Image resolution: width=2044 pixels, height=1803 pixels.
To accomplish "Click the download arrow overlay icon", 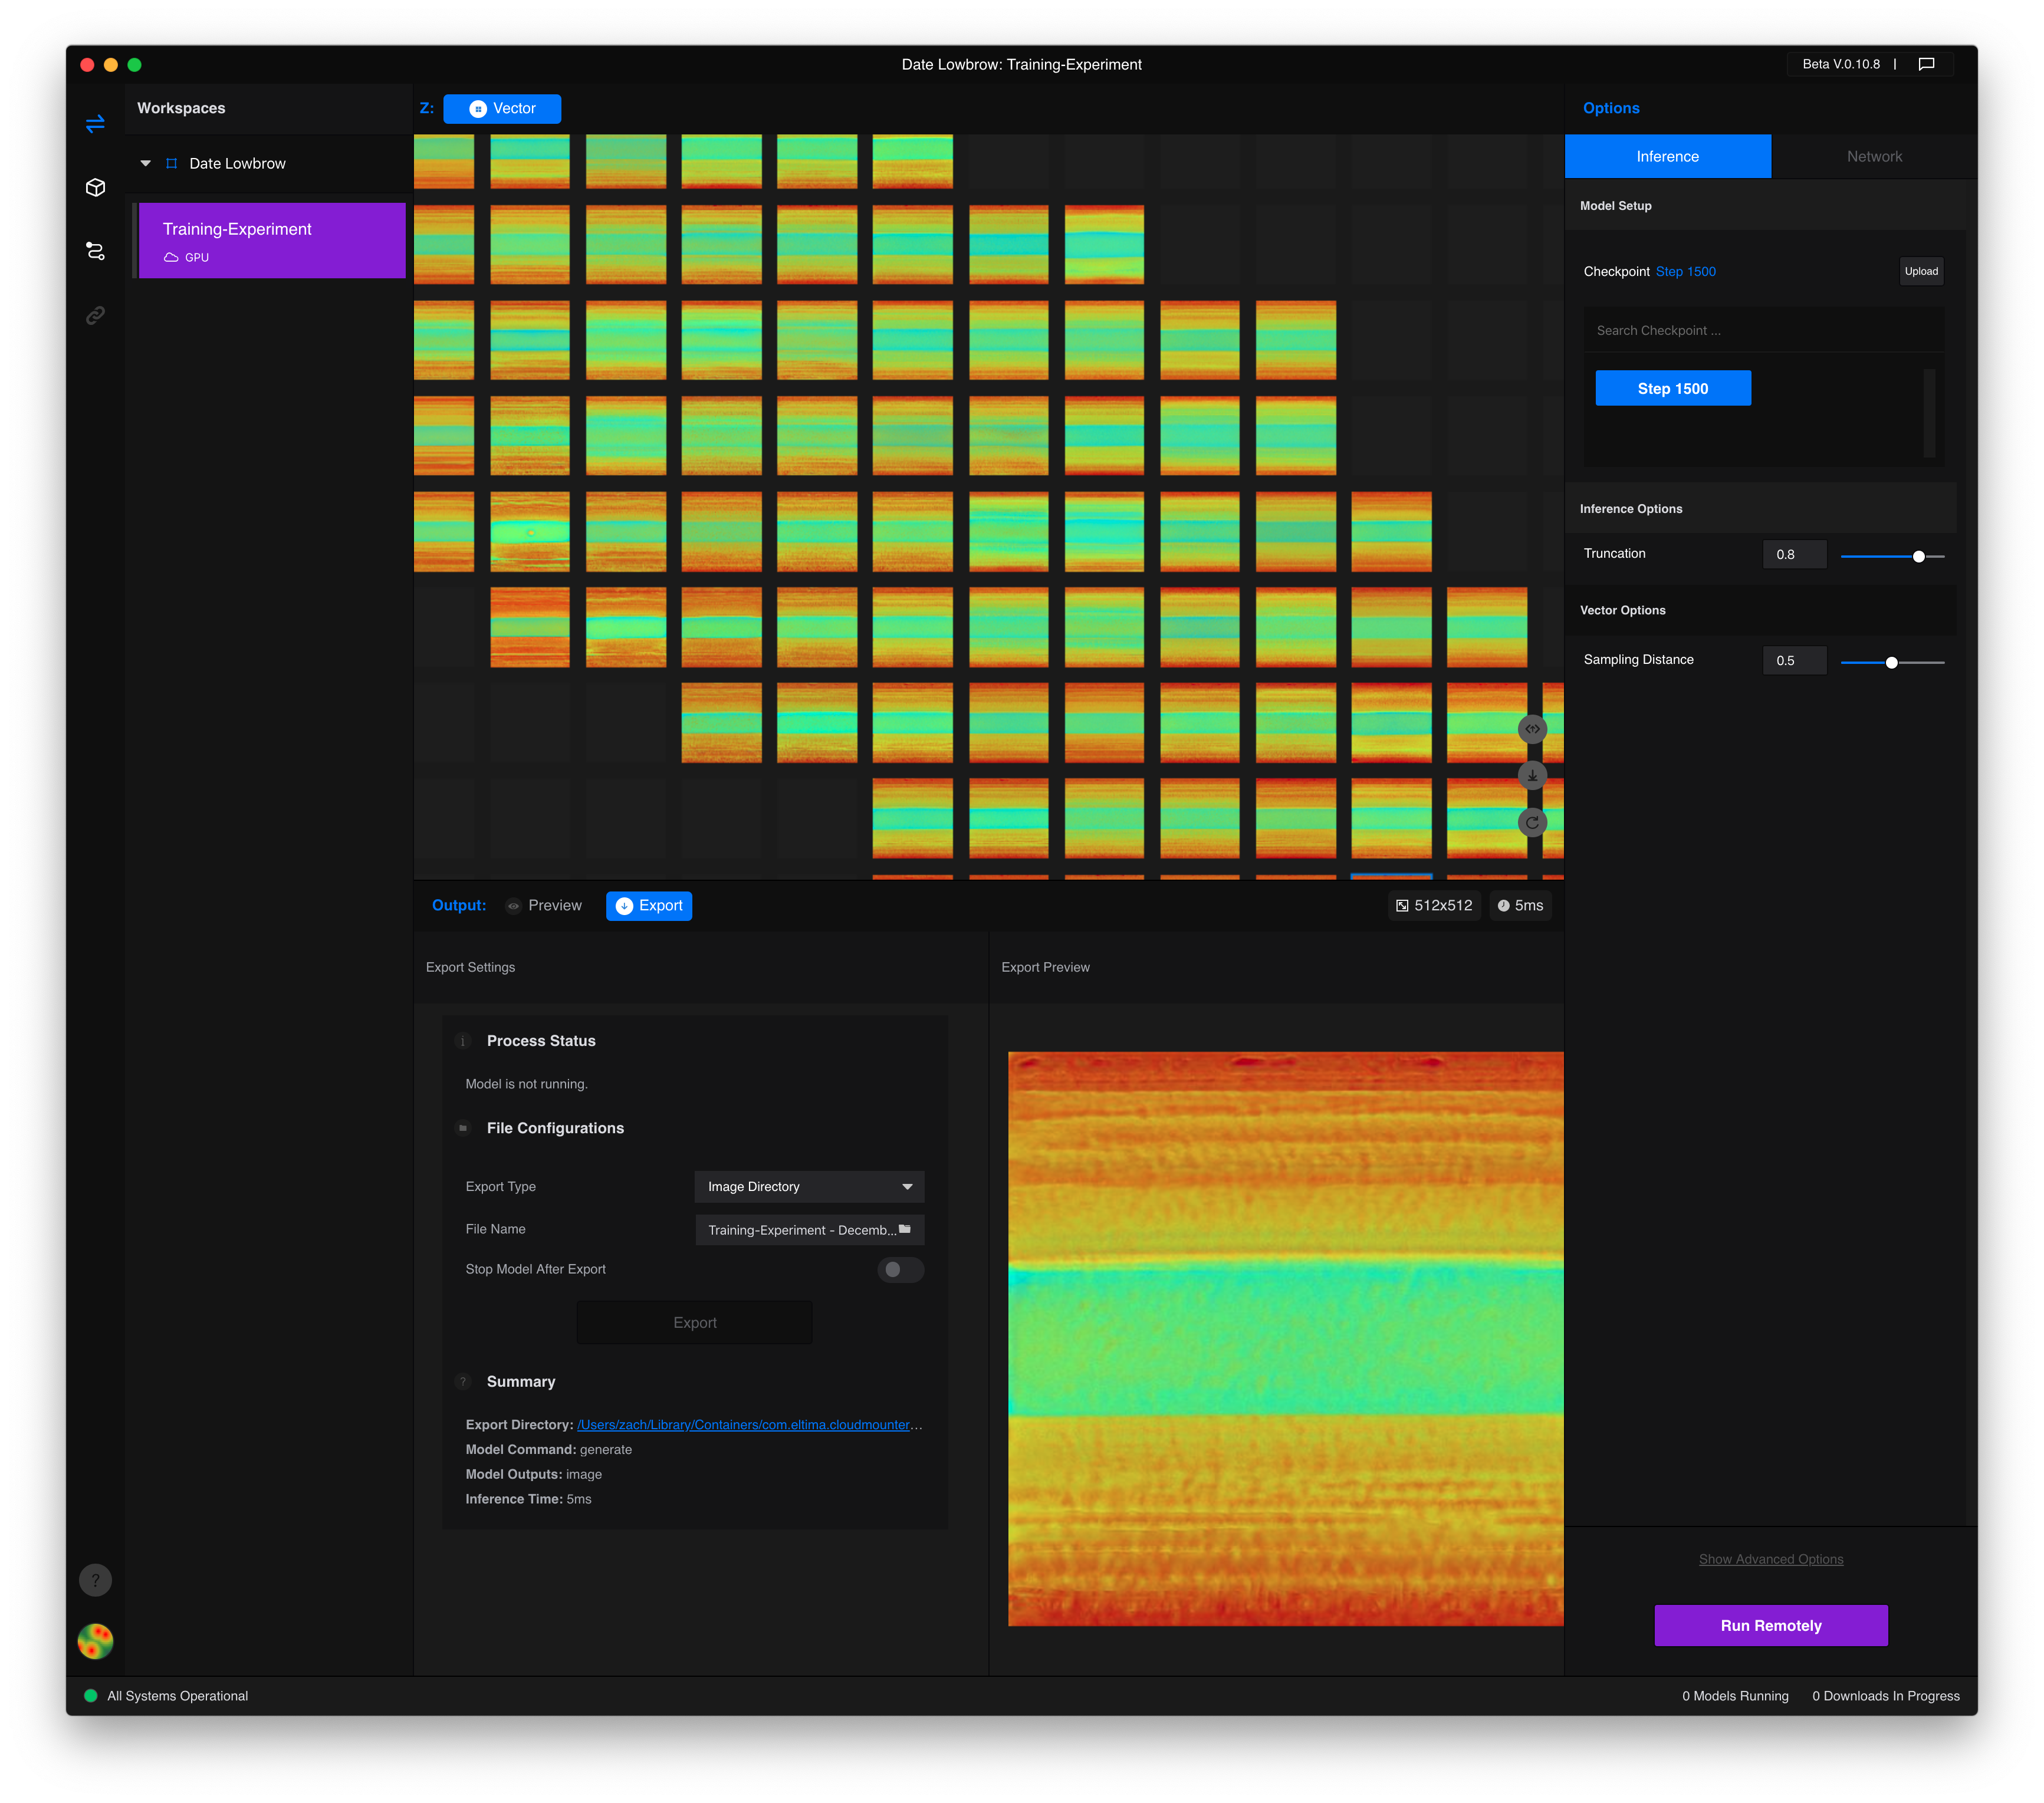I will (1532, 776).
